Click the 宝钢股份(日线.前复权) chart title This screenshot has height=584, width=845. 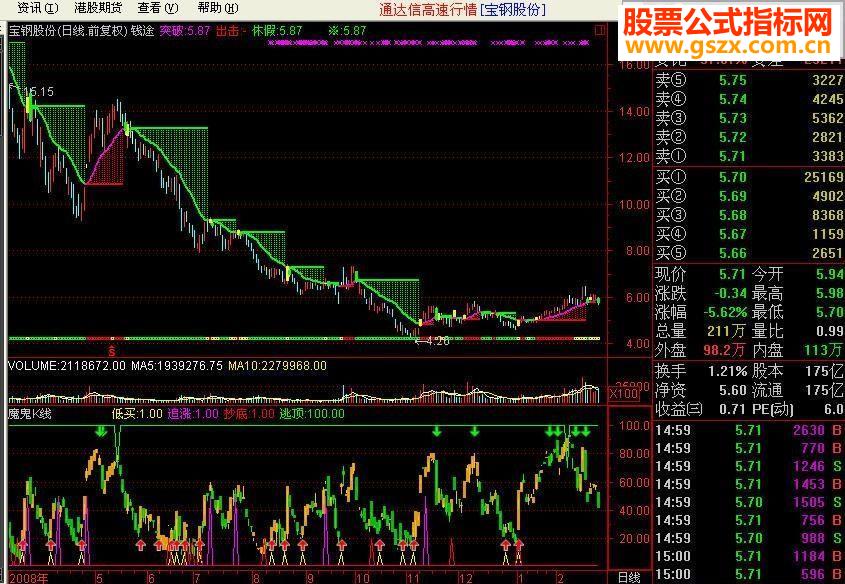point(68,31)
